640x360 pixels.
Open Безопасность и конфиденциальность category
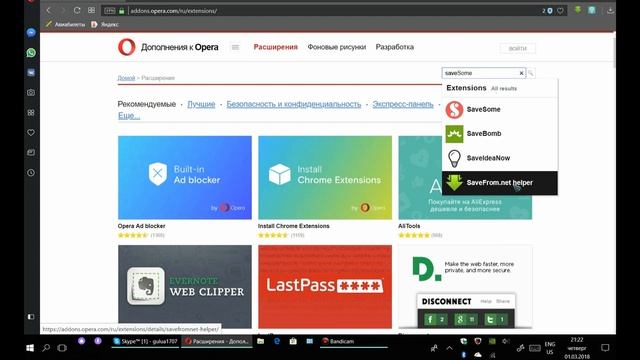point(294,104)
